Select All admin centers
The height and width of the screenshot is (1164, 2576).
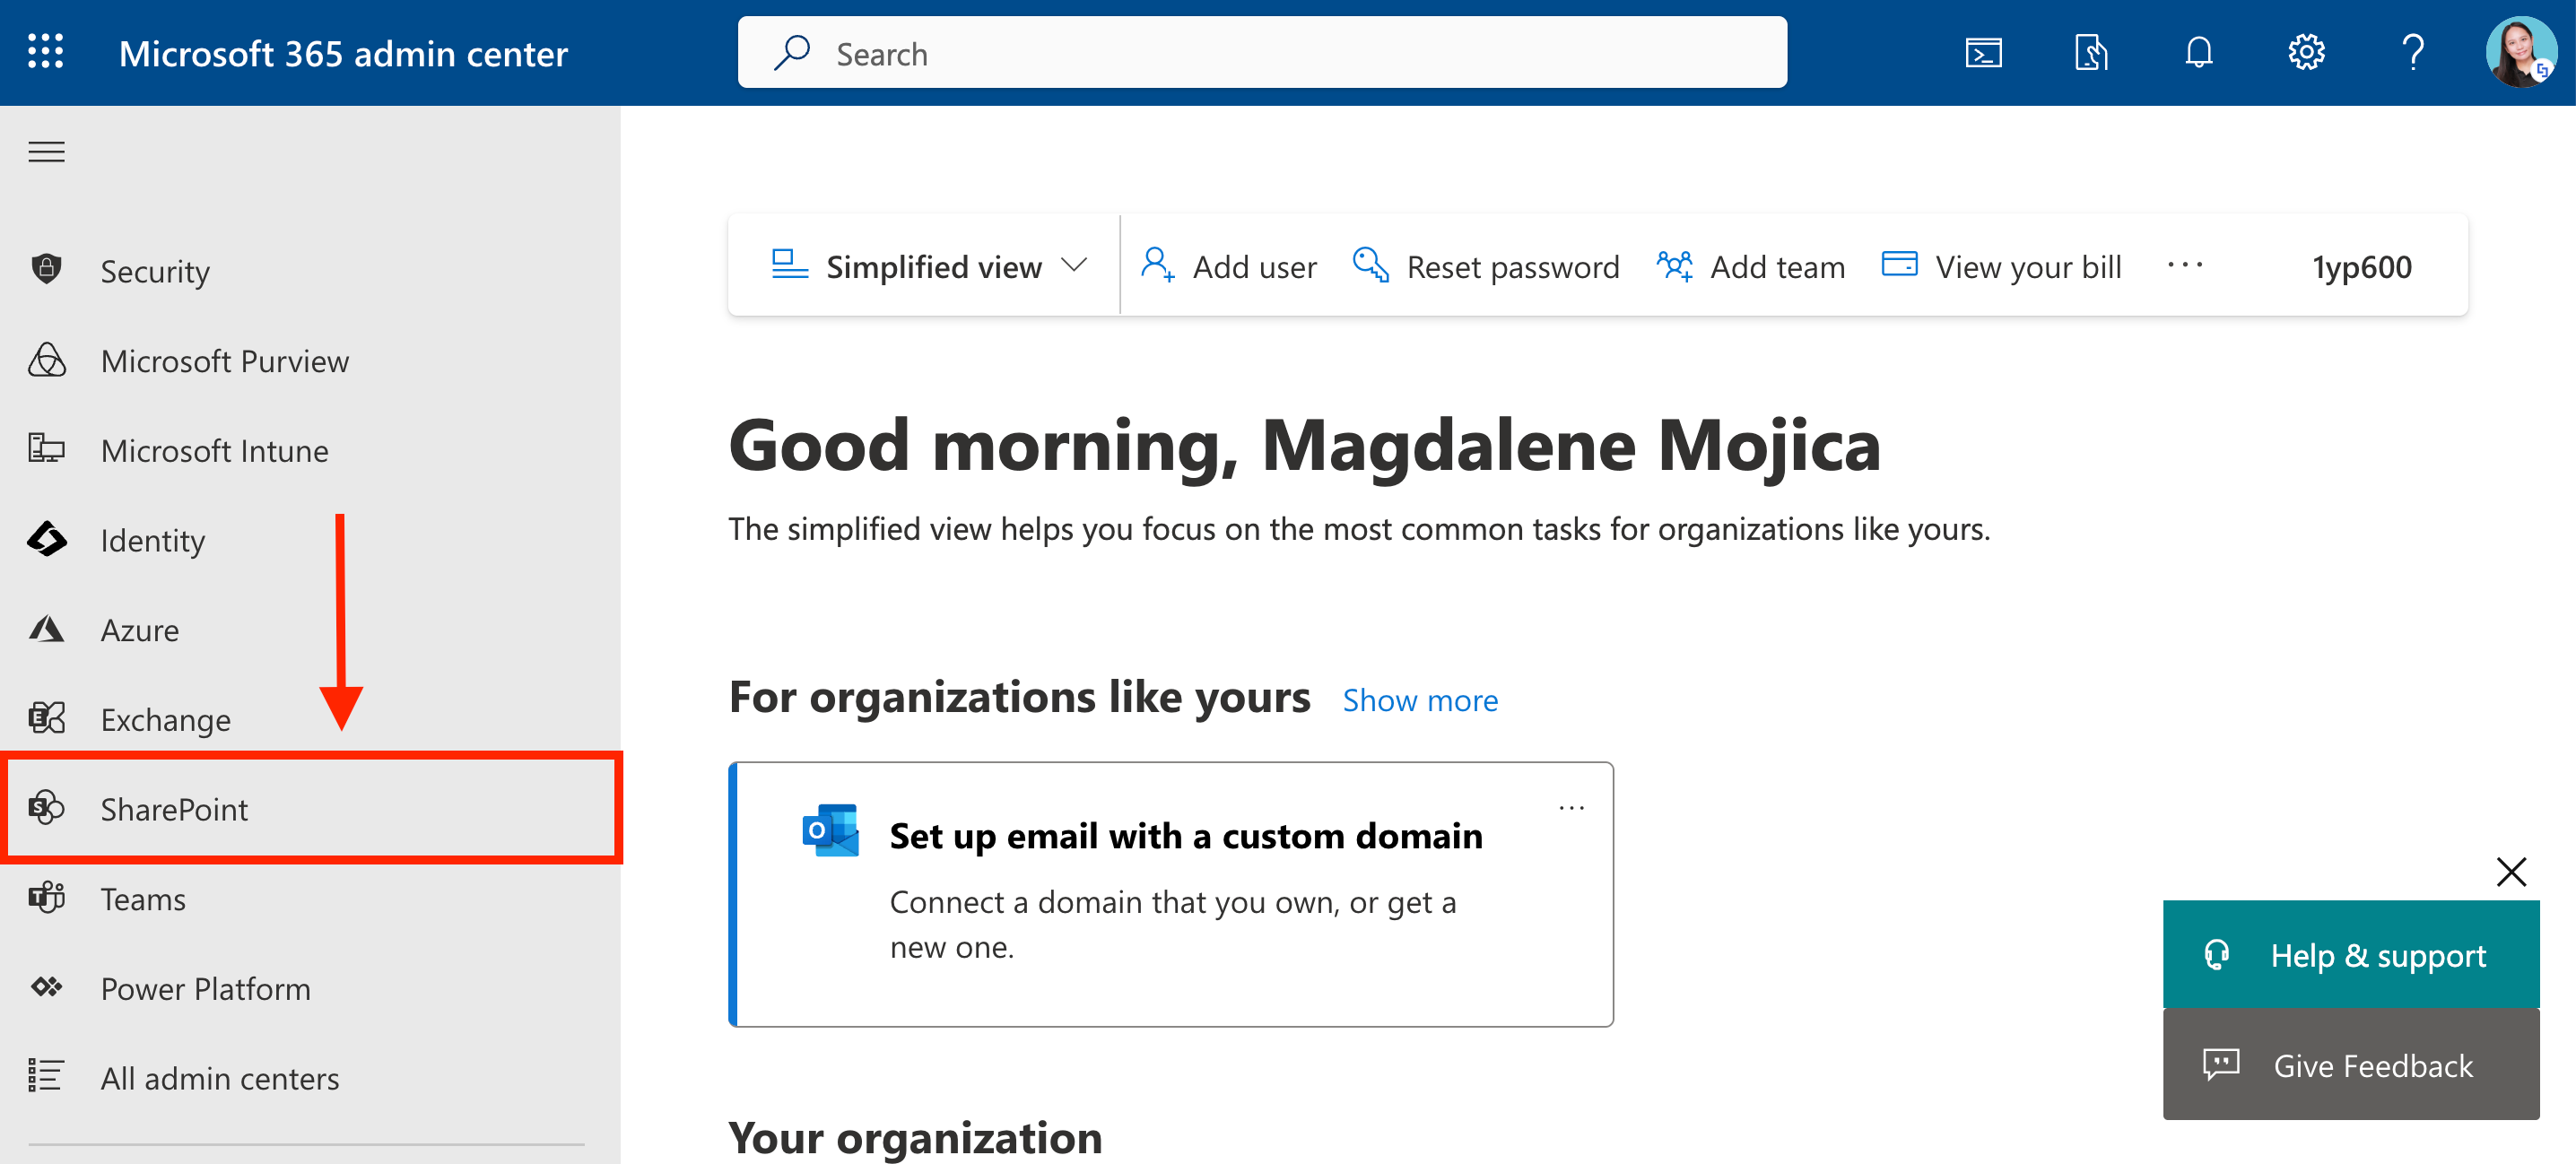click(x=219, y=1078)
